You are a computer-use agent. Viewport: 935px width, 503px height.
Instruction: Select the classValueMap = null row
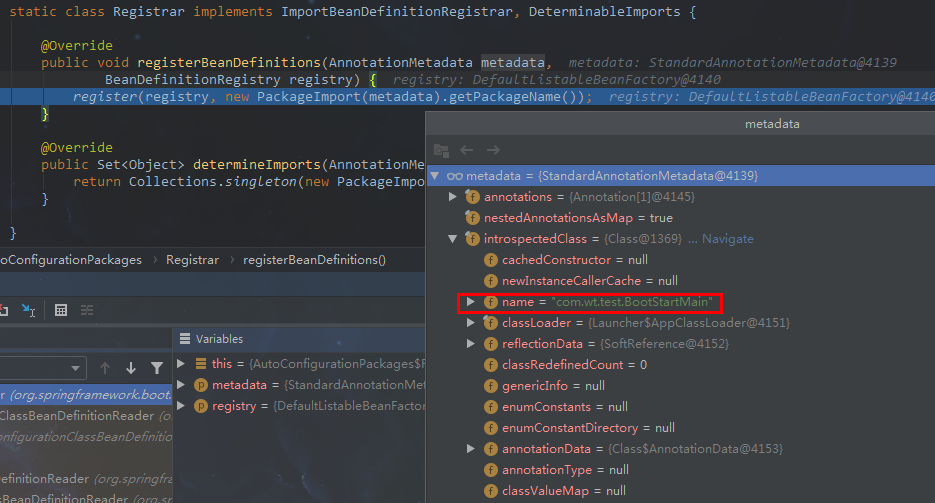pyautogui.click(x=681, y=491)
